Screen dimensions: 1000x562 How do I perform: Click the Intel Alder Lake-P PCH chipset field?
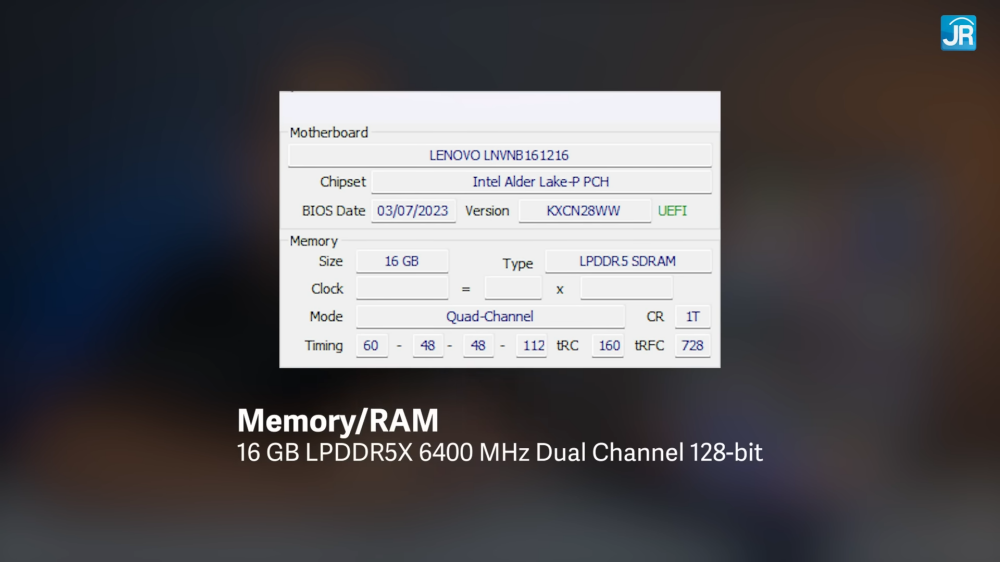(x=541, y=182)
